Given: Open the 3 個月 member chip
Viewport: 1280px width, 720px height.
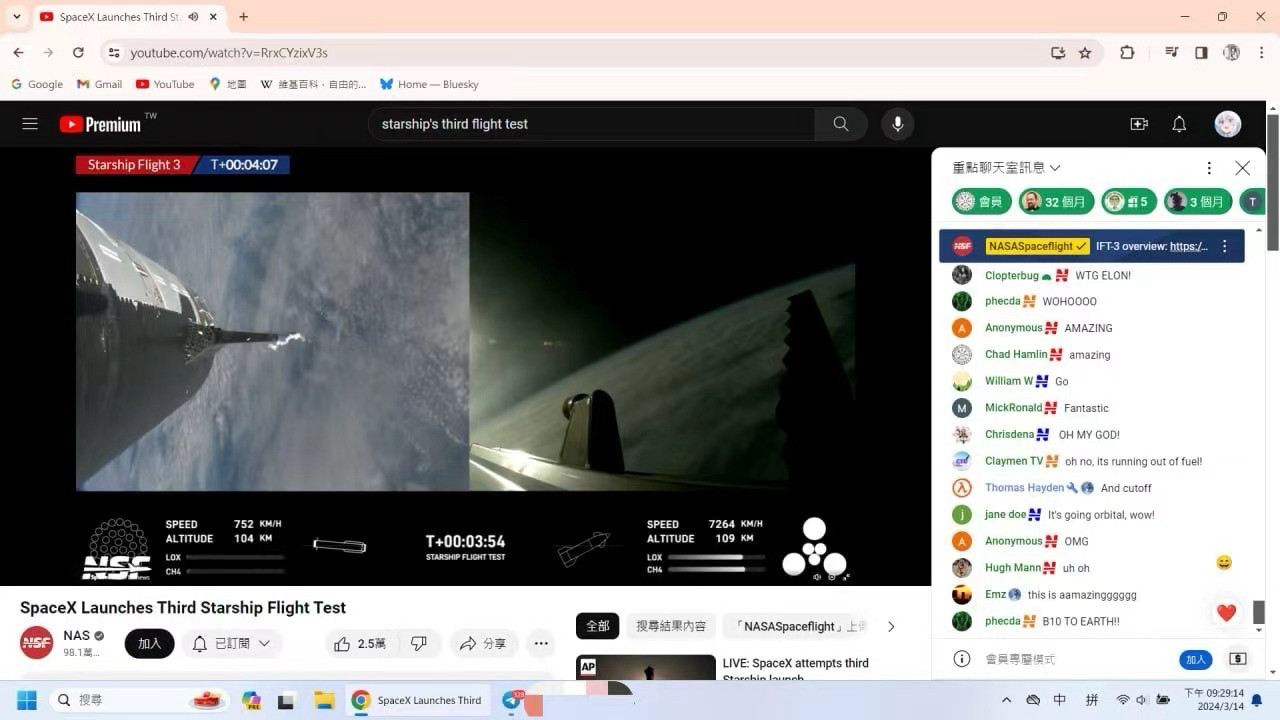Looking at the screenshot, I should point(1197,201).
